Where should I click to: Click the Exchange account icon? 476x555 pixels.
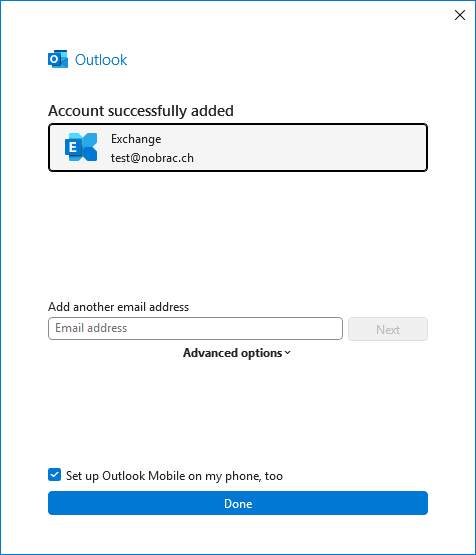[x=81, y=147]
